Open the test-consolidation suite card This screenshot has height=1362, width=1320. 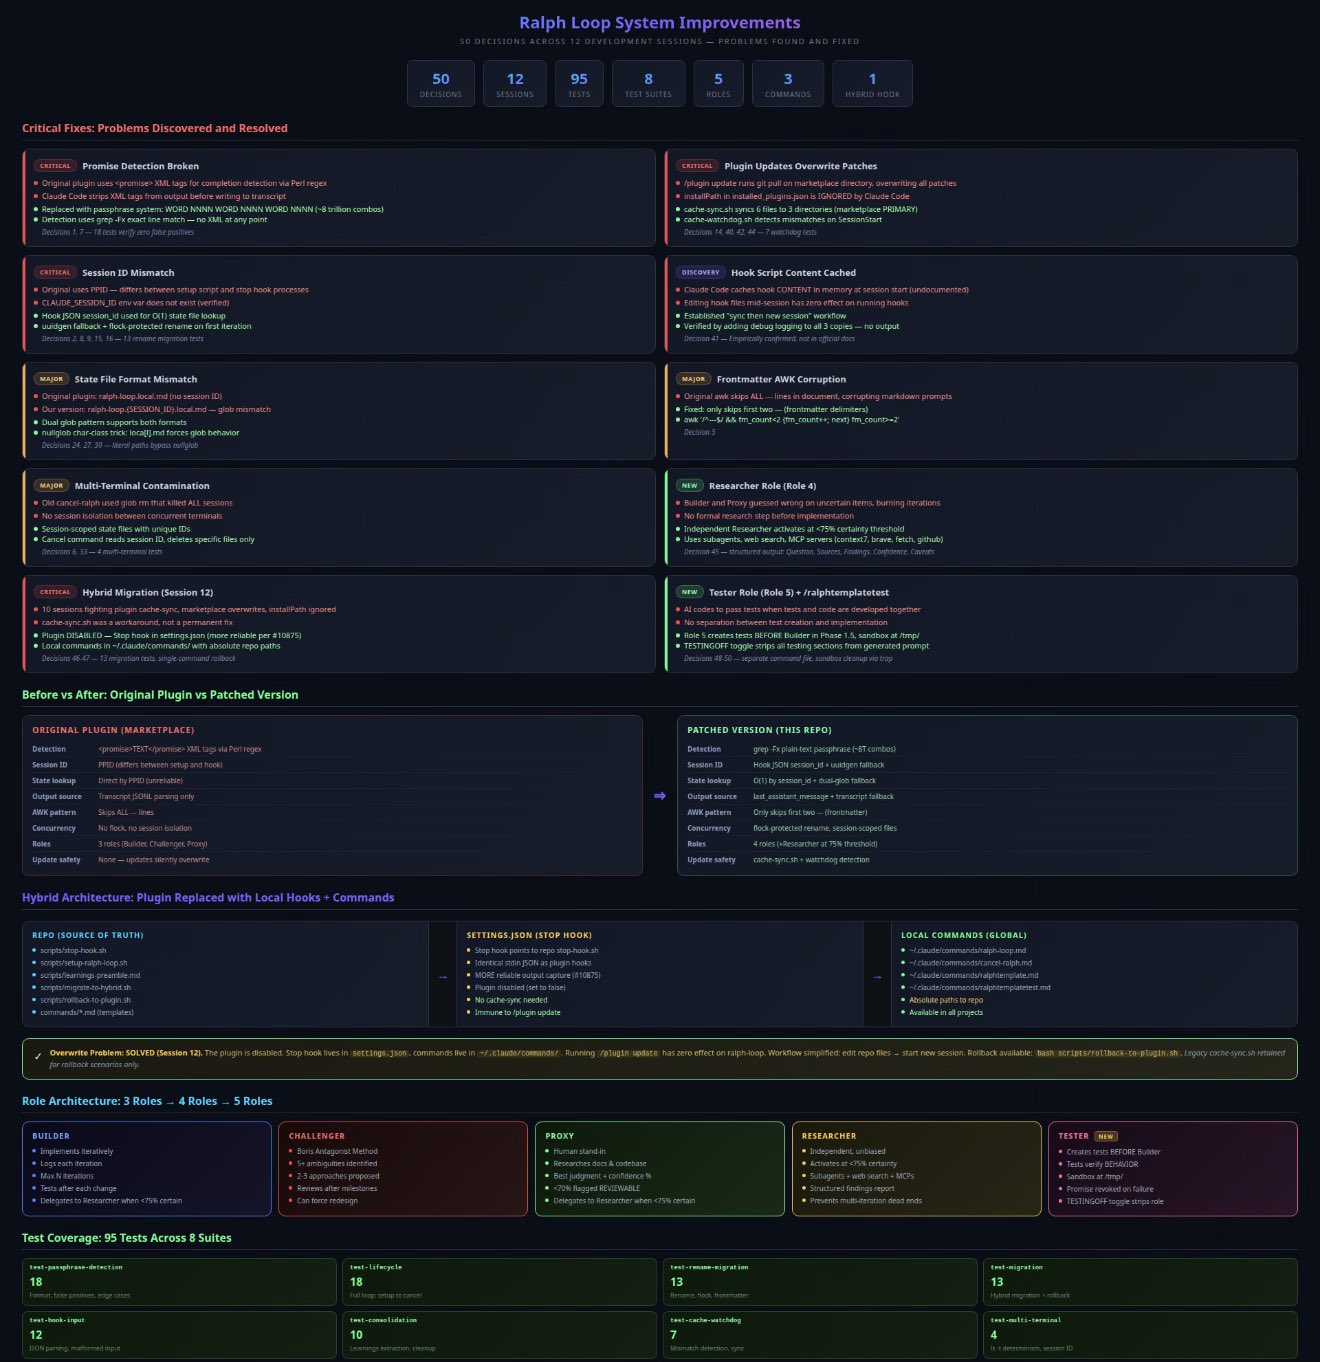point(500,1334)
